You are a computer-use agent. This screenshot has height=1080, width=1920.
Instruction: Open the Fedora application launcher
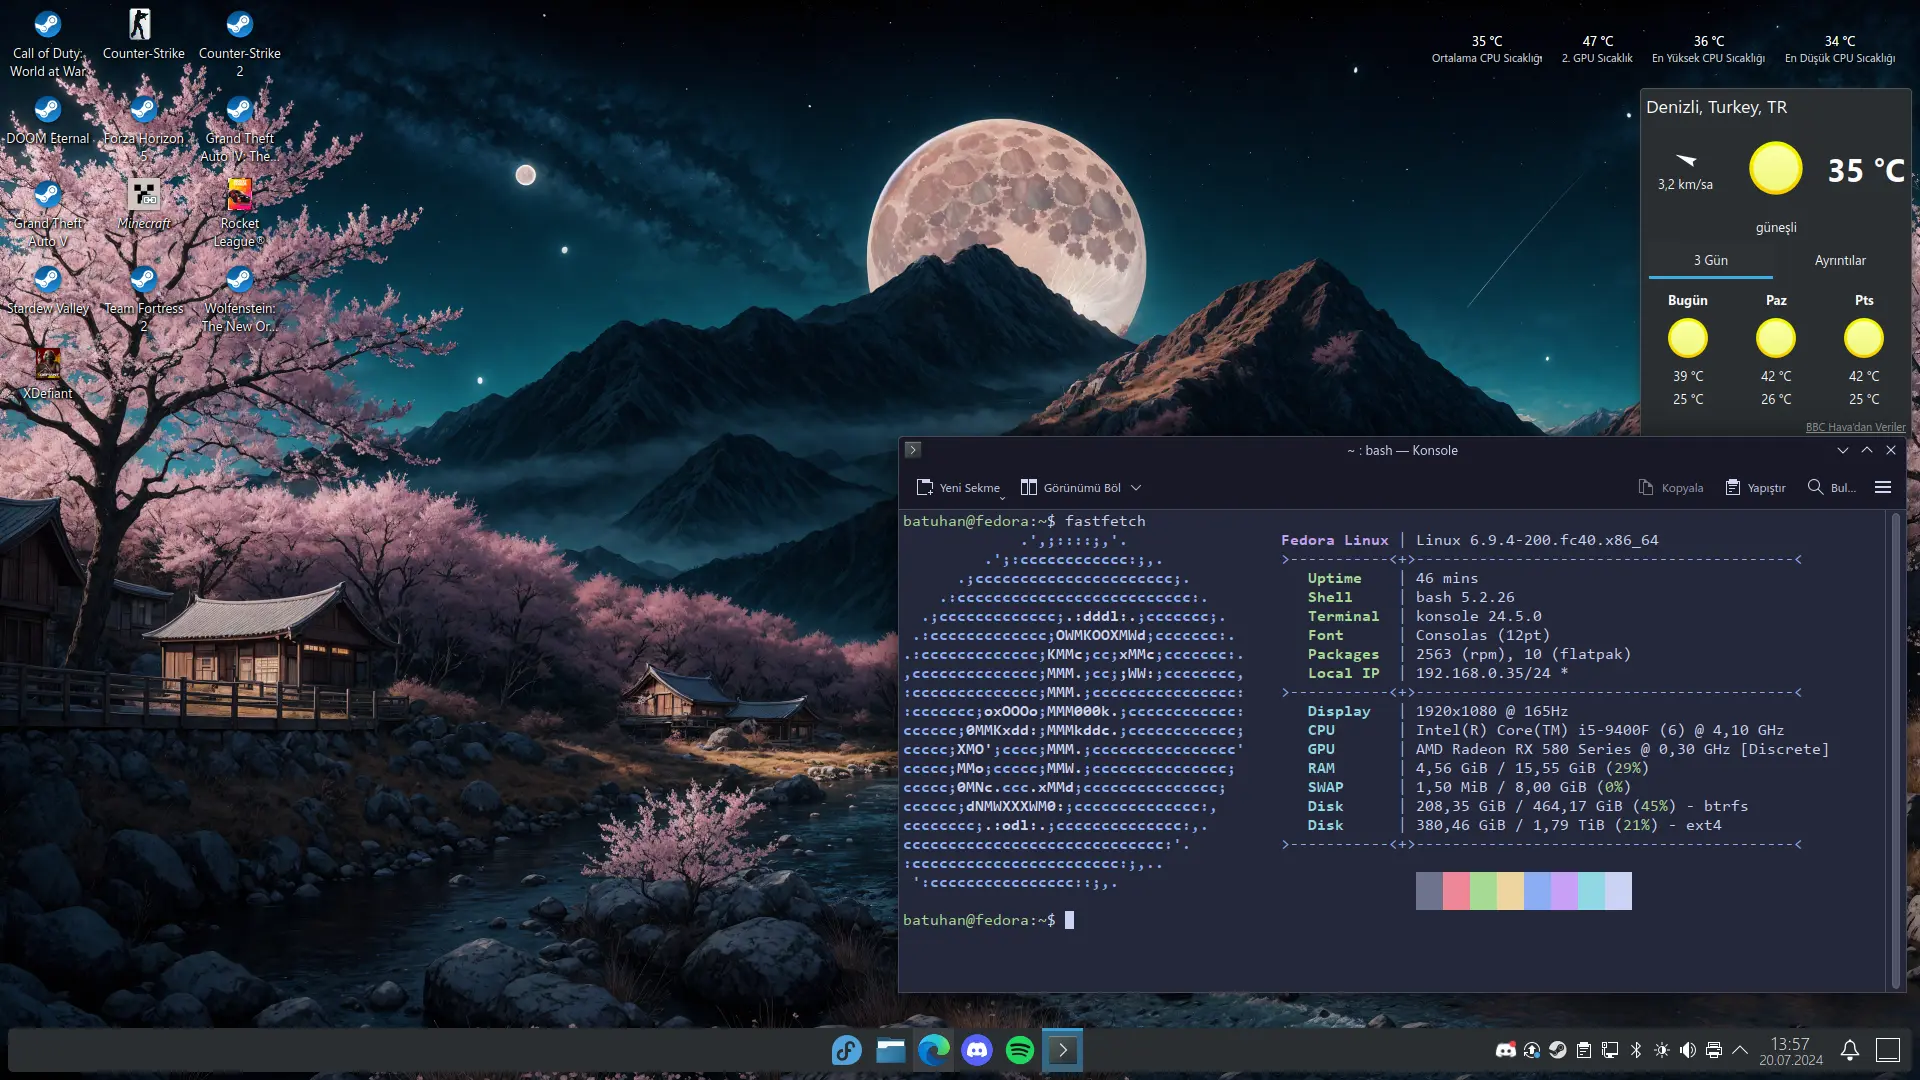pos(846,1050)
